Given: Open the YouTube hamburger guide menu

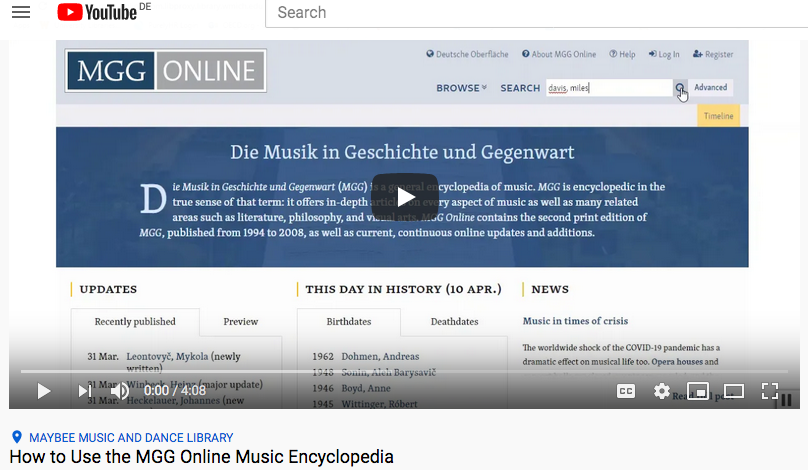Looking at the screenshot, I should click(20, 13).
